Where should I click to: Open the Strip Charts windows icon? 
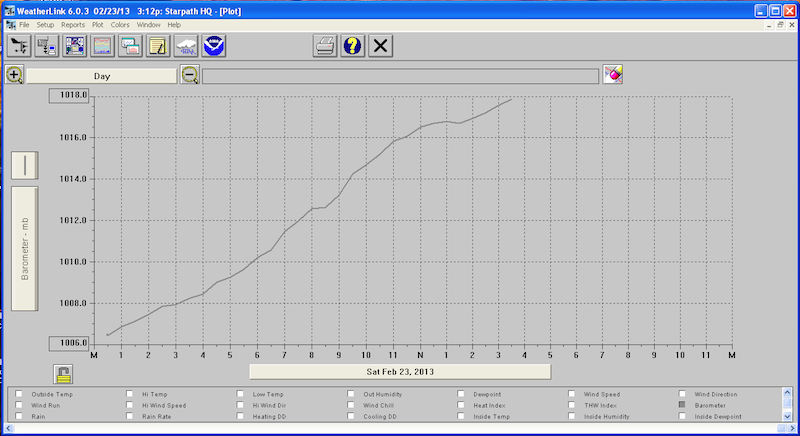point(130,46)
